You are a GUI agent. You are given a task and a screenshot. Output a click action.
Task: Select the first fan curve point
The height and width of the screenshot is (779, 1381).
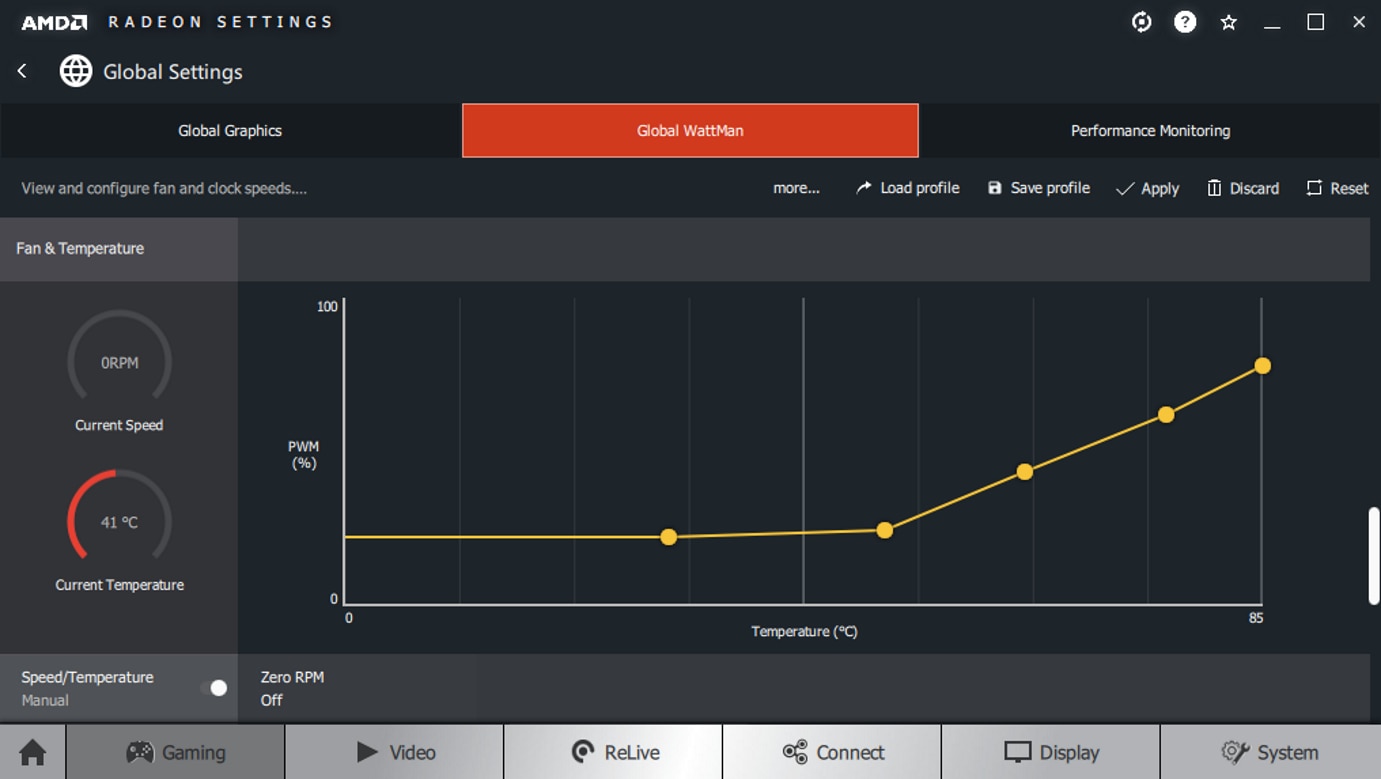coord(669,537)
